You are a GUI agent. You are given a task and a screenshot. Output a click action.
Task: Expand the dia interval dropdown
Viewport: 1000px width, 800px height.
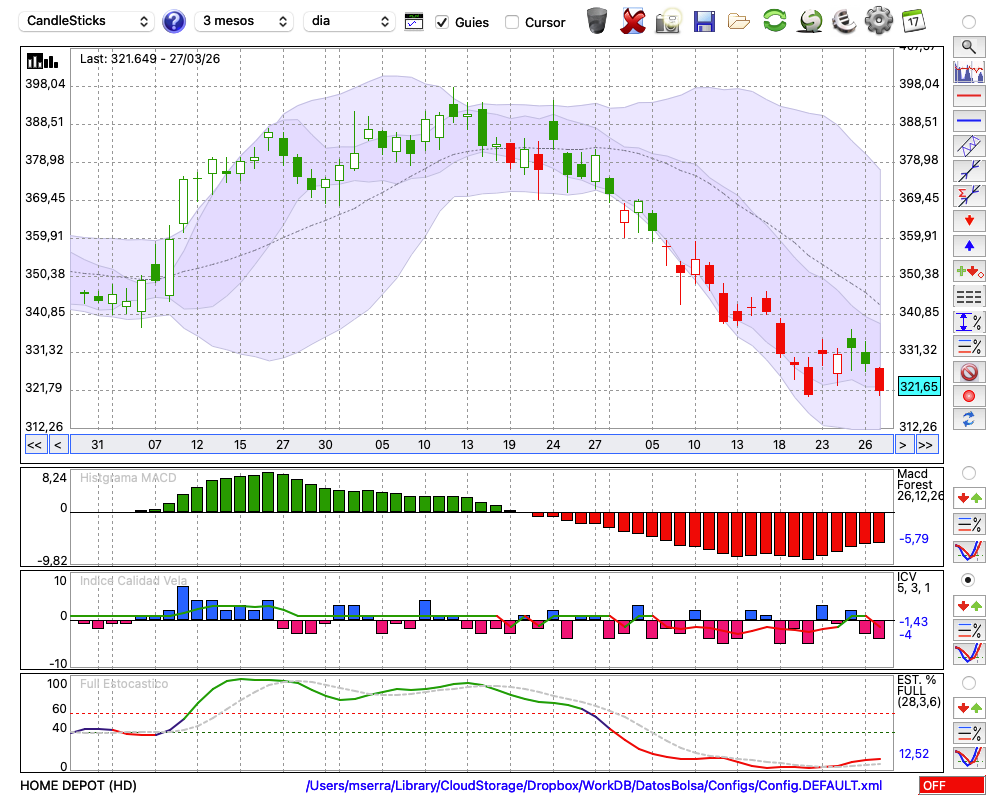click(x=349, y=21)
